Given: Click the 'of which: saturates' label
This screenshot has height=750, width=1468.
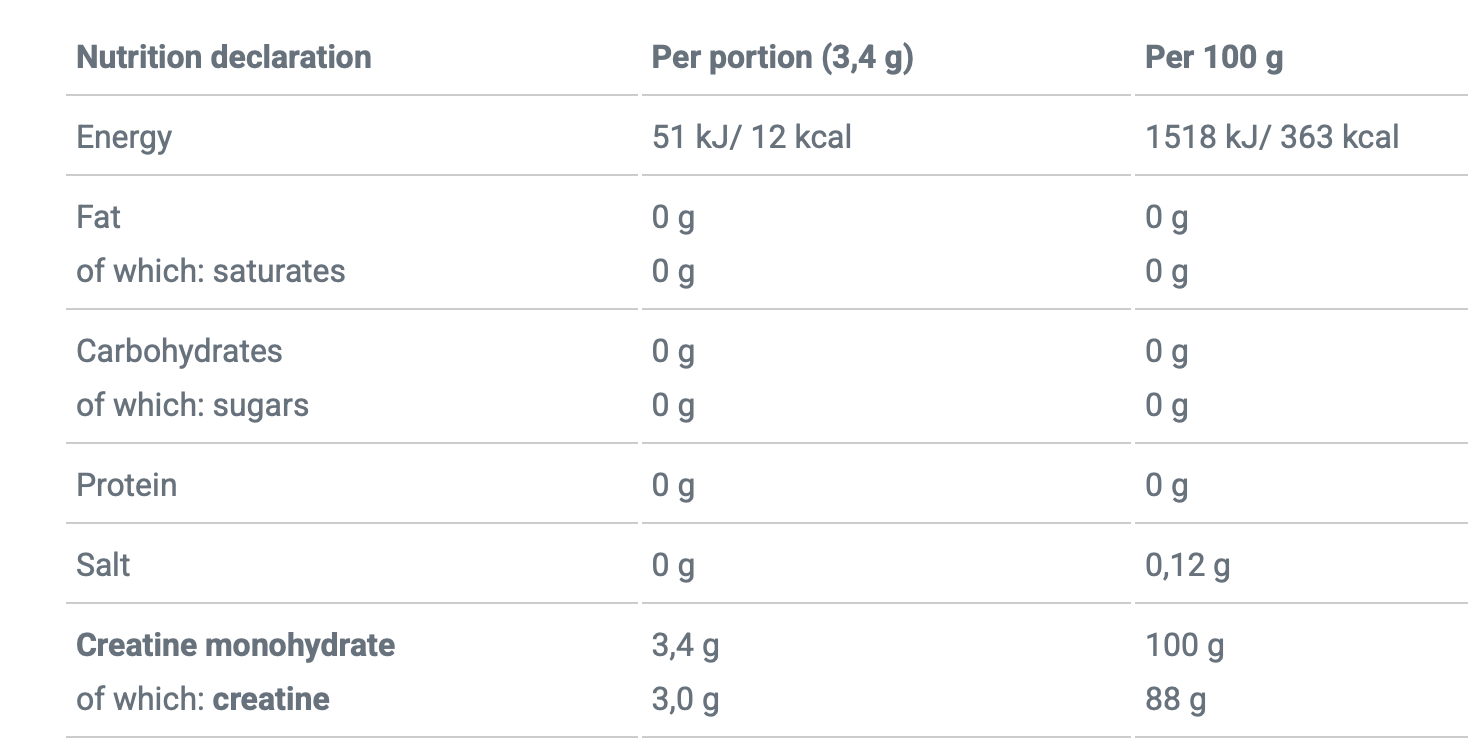Looking at the screenshot, I should click(x=210, y=271).
